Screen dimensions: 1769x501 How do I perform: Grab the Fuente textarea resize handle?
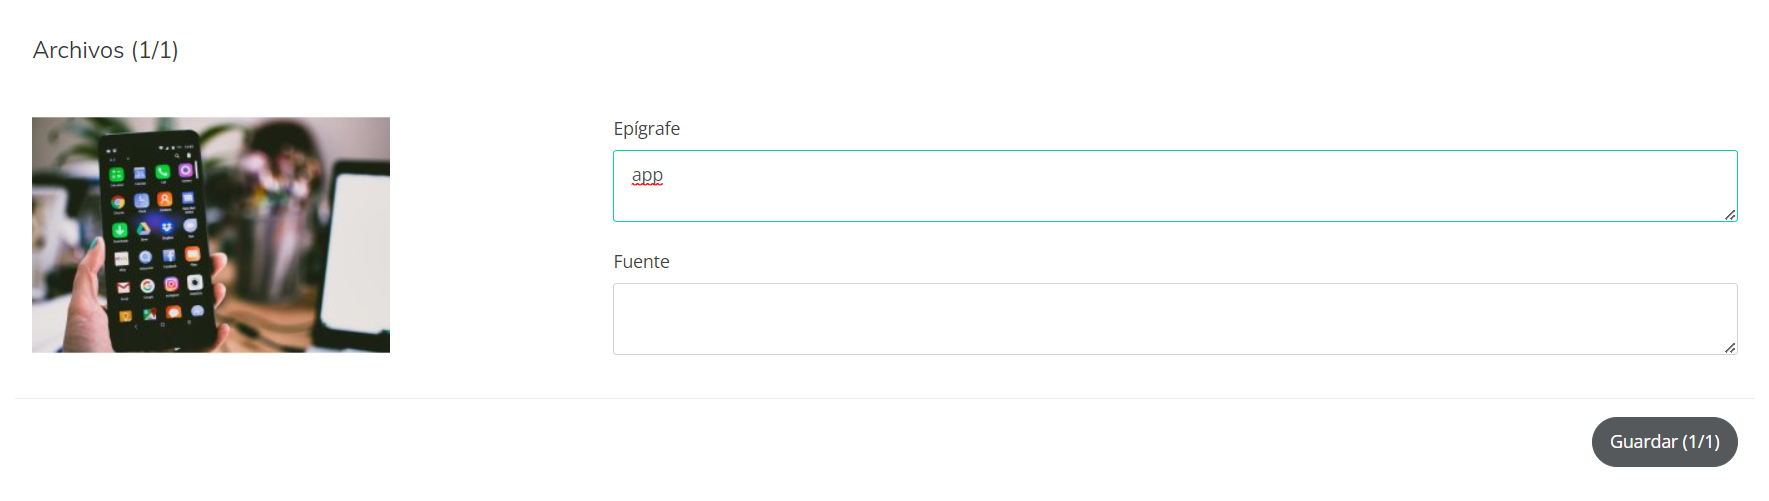click(1729, 347)
